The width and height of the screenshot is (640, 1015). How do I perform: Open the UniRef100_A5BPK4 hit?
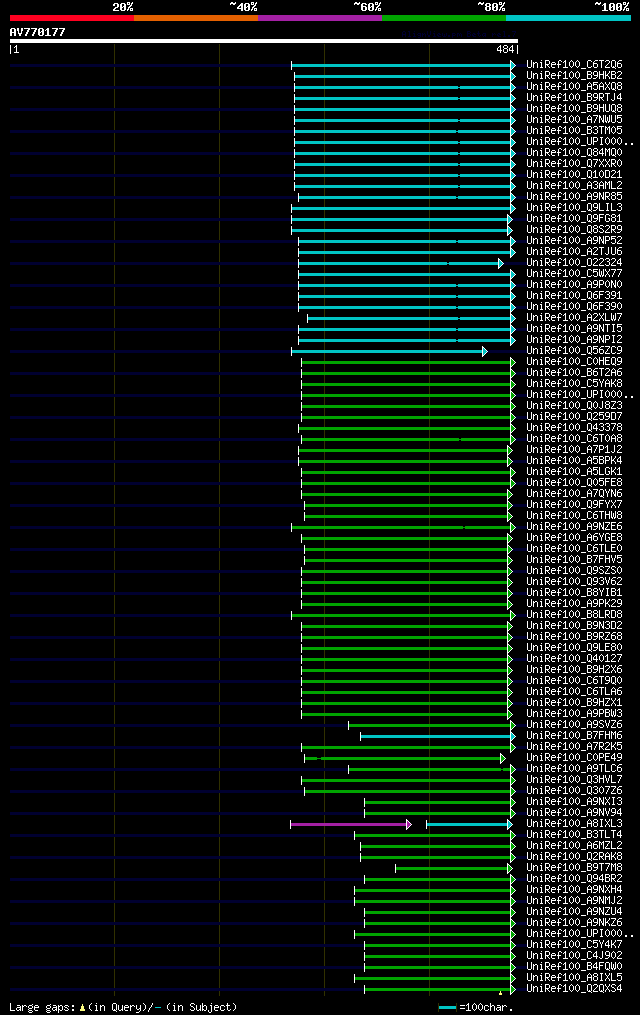tap(574, 461)
